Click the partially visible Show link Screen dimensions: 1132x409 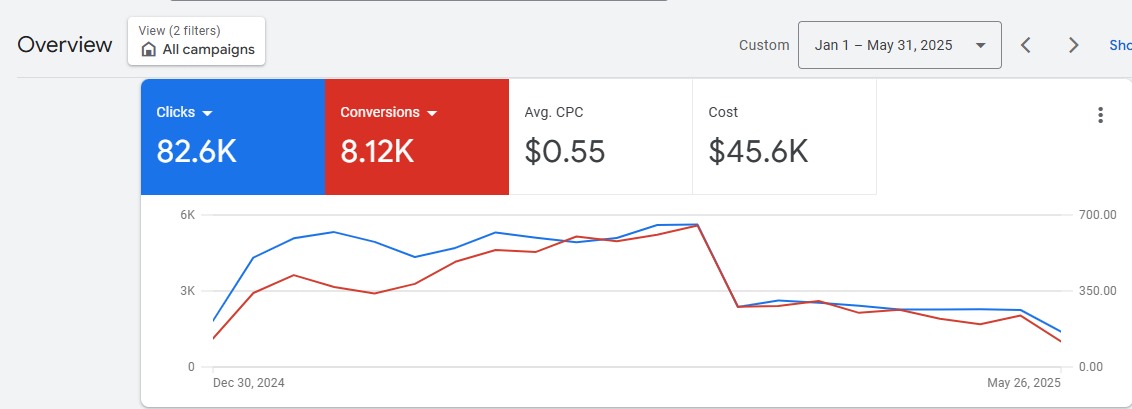(1120, 45)
